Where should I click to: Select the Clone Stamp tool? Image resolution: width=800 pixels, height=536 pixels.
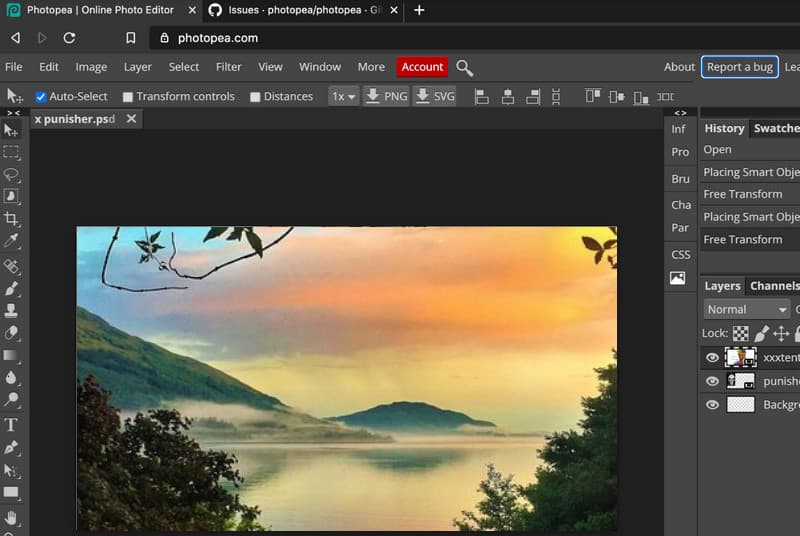click(x=12, y=310)
